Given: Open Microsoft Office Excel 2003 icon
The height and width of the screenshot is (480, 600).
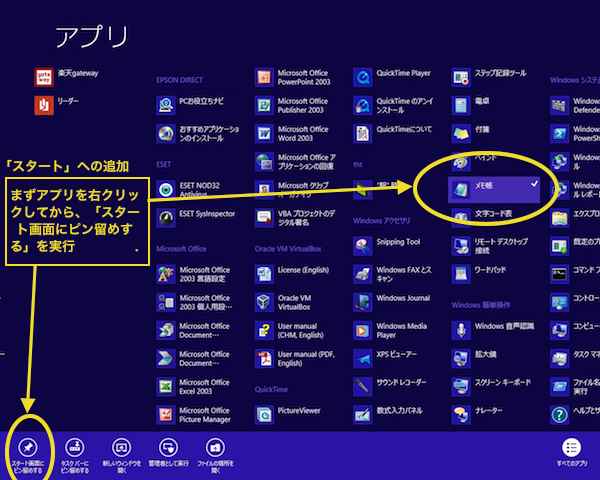Looking at the screenshot, I should (x=166, y=387).
